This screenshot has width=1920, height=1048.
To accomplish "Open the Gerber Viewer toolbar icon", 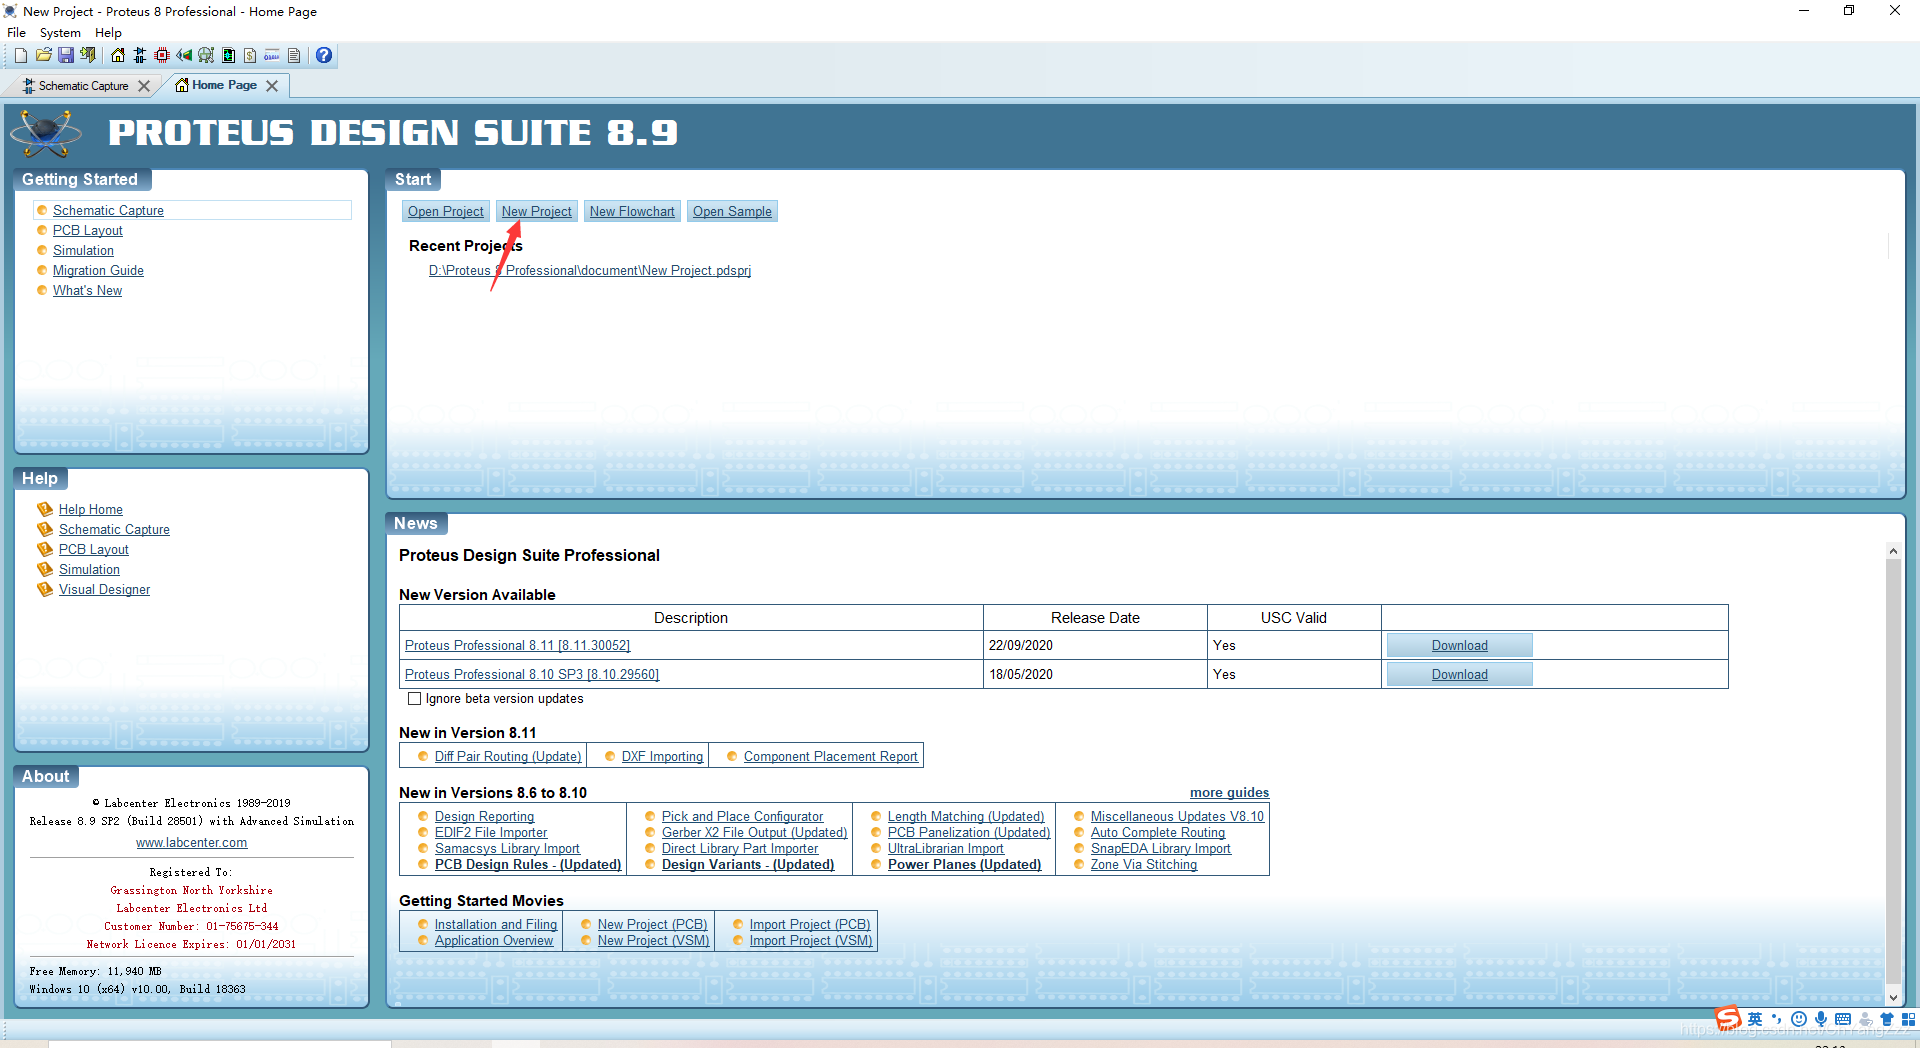I will 206,56.
